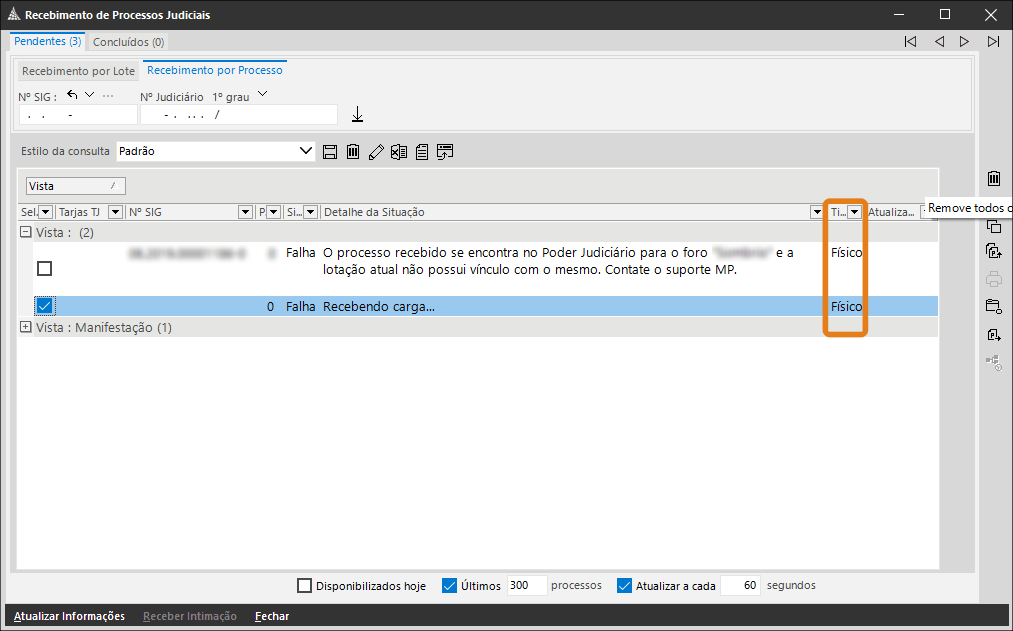1013x631 pixels.
Task: Click the Receber Intimação button
Action: [x=190, y=616]
